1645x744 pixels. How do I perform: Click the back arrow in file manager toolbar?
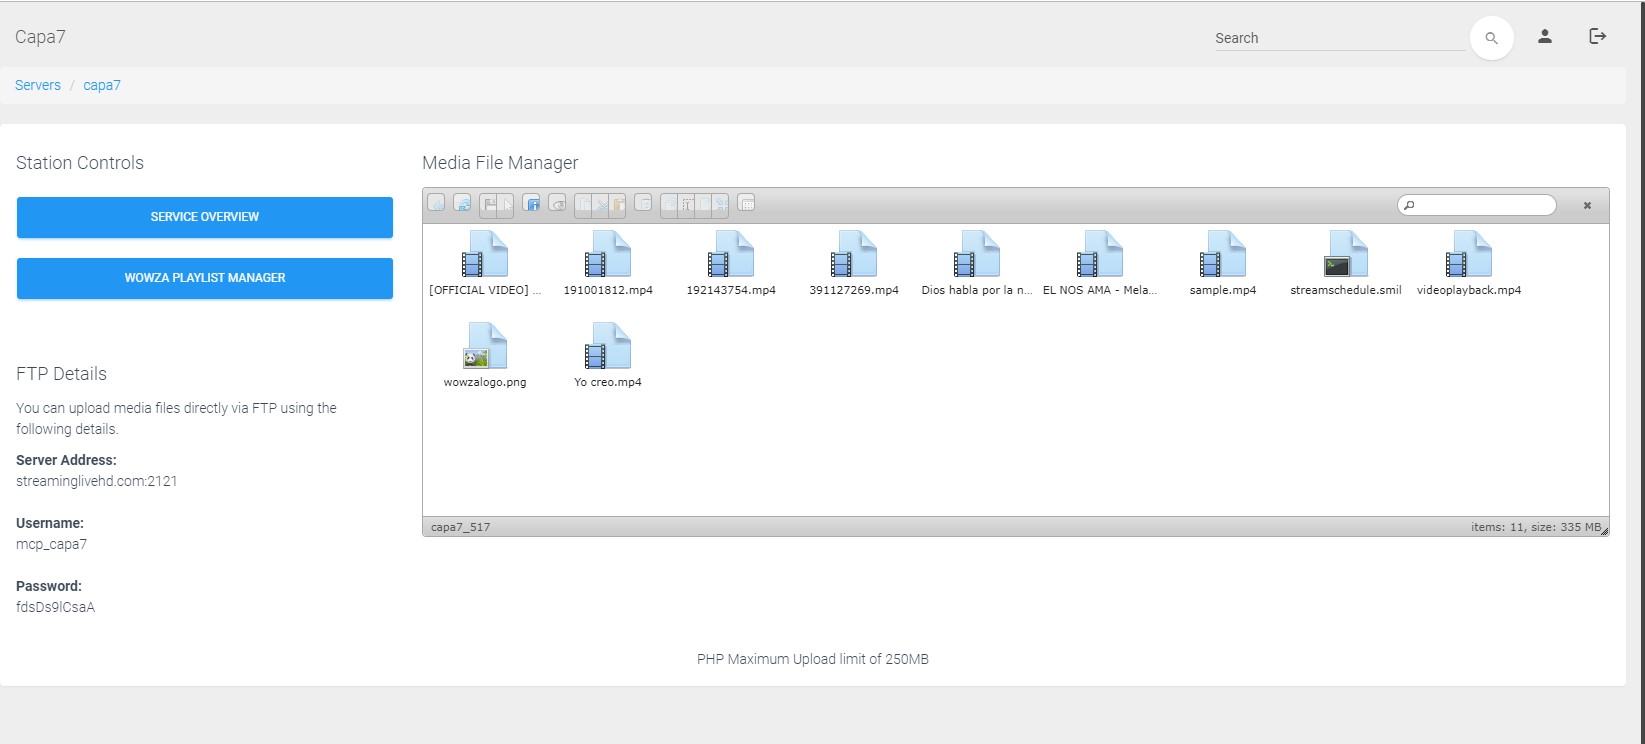(437, 204)
